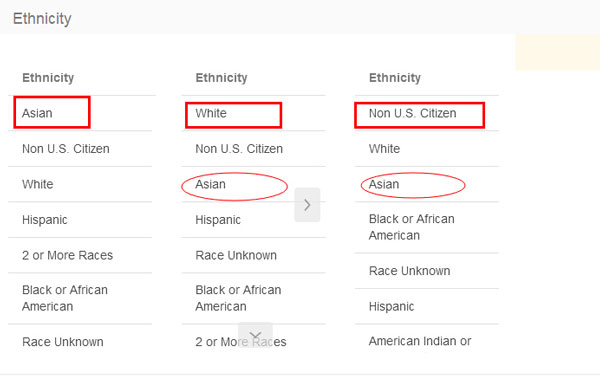
Task: Select White at top of second column
Action: click(211, 113)
